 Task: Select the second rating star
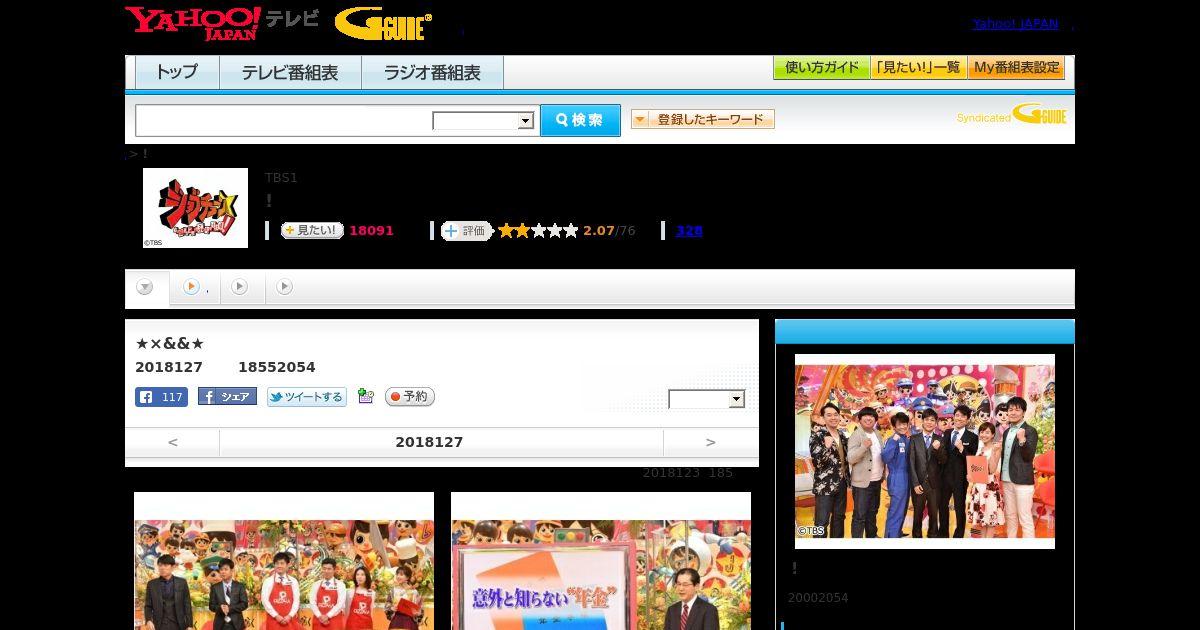pos(522,230)
